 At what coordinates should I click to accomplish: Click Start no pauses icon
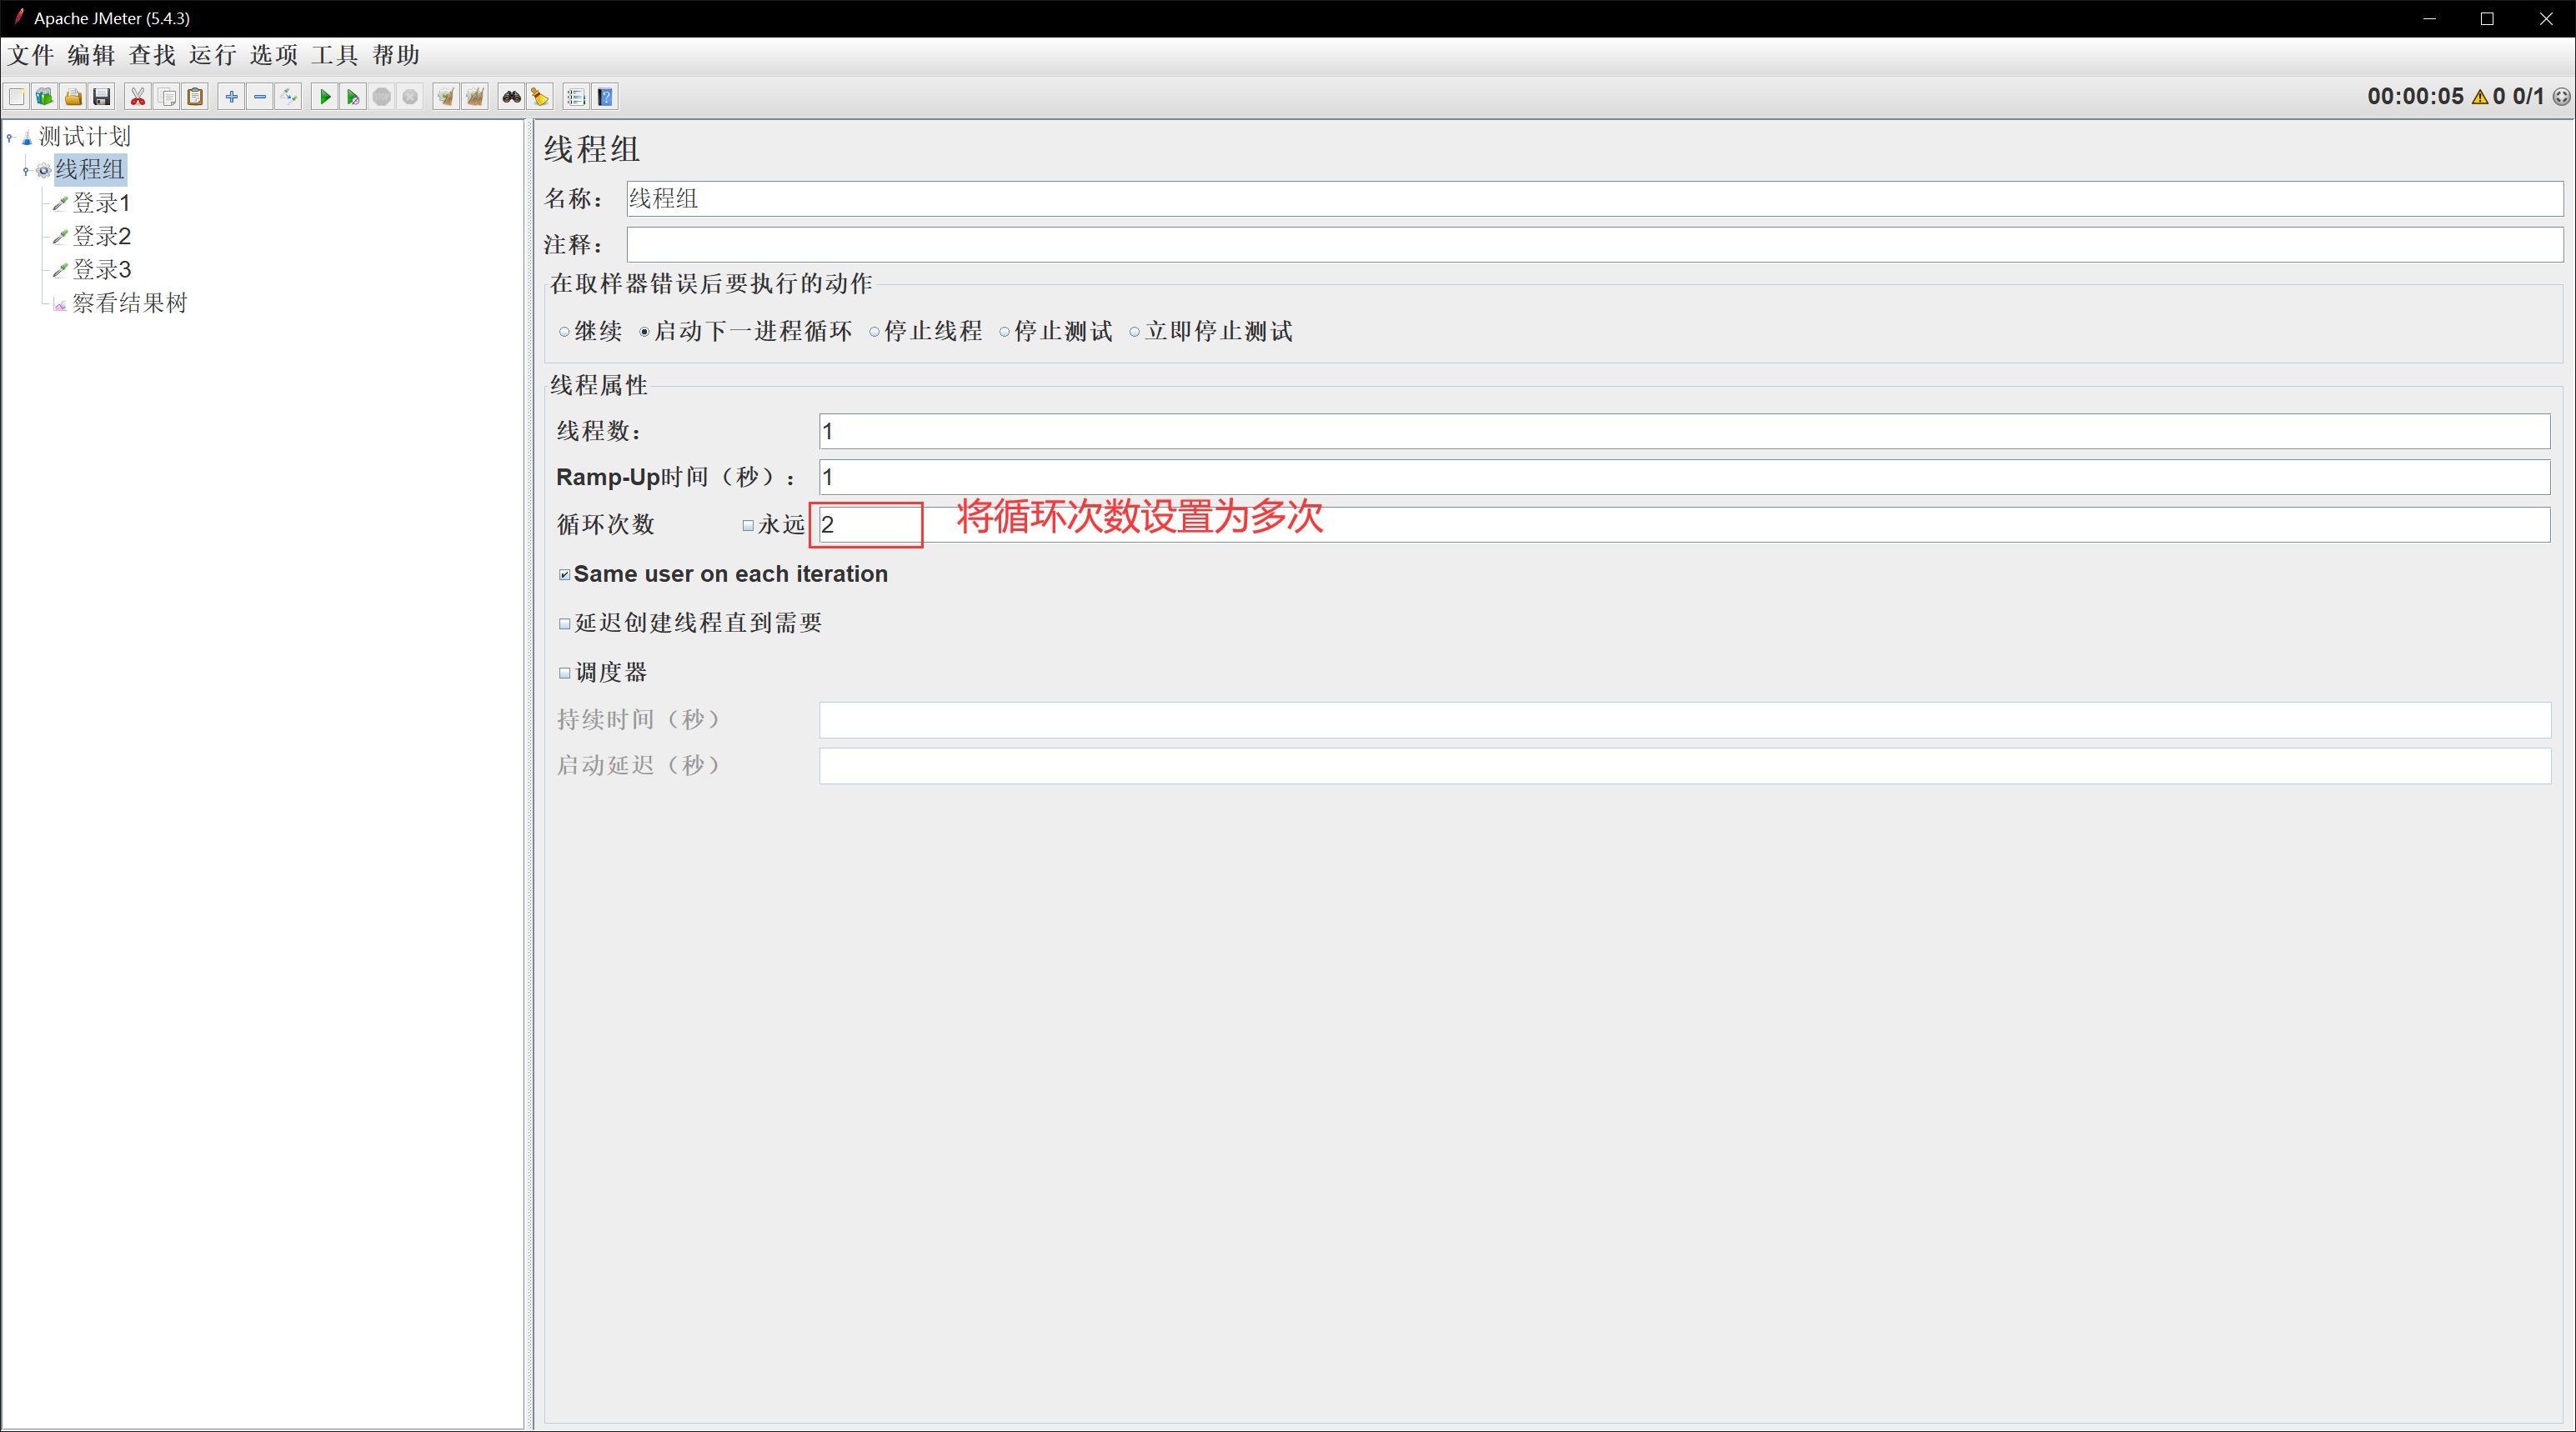click(x=353, y=97)
